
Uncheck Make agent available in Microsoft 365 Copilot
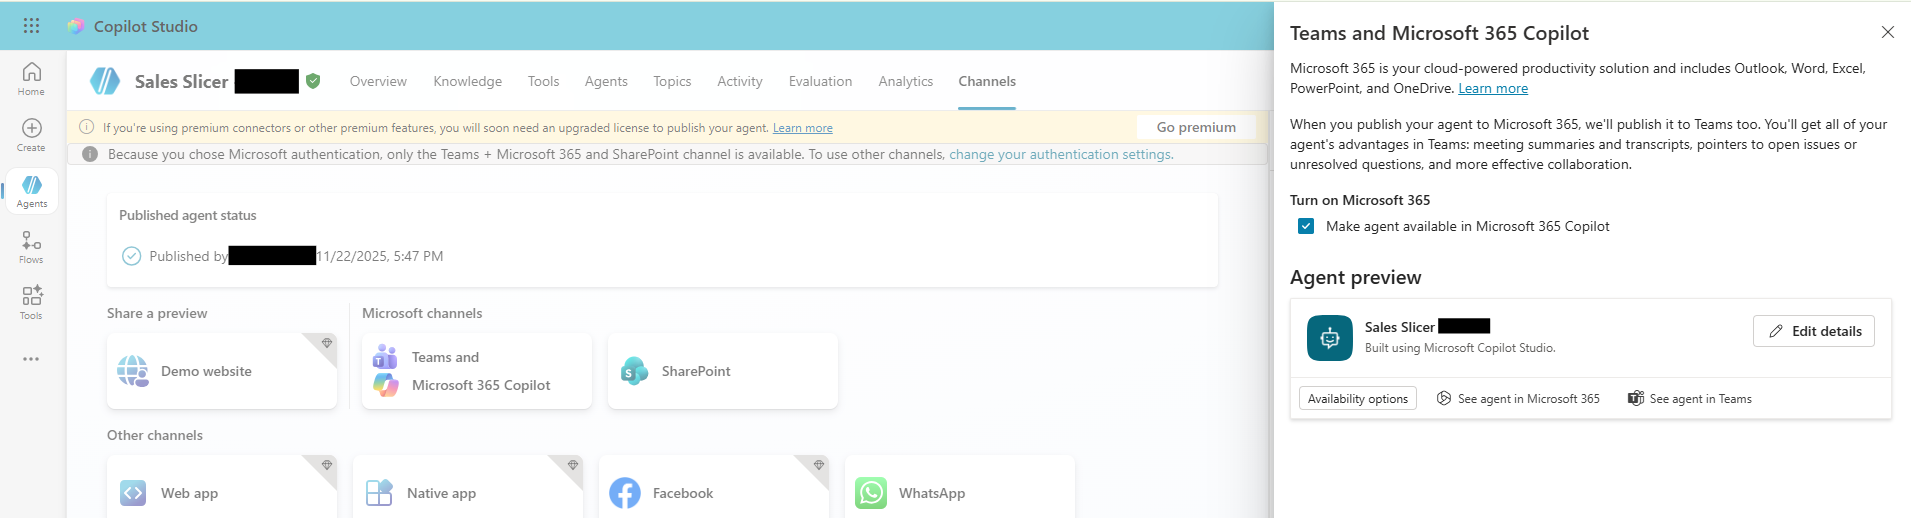[x=1306, y=226]
